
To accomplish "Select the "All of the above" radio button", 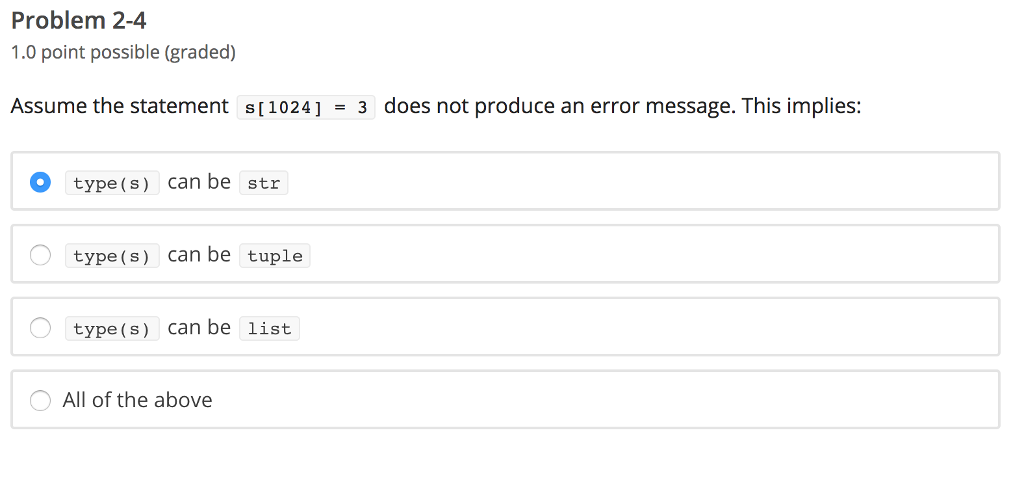I will tap(40, 400).
